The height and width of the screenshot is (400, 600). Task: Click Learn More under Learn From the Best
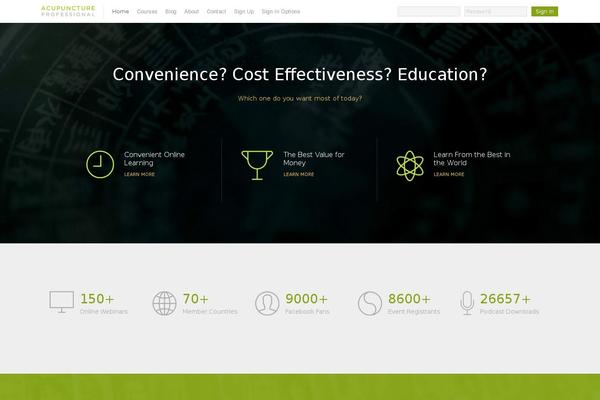point(449,174)
